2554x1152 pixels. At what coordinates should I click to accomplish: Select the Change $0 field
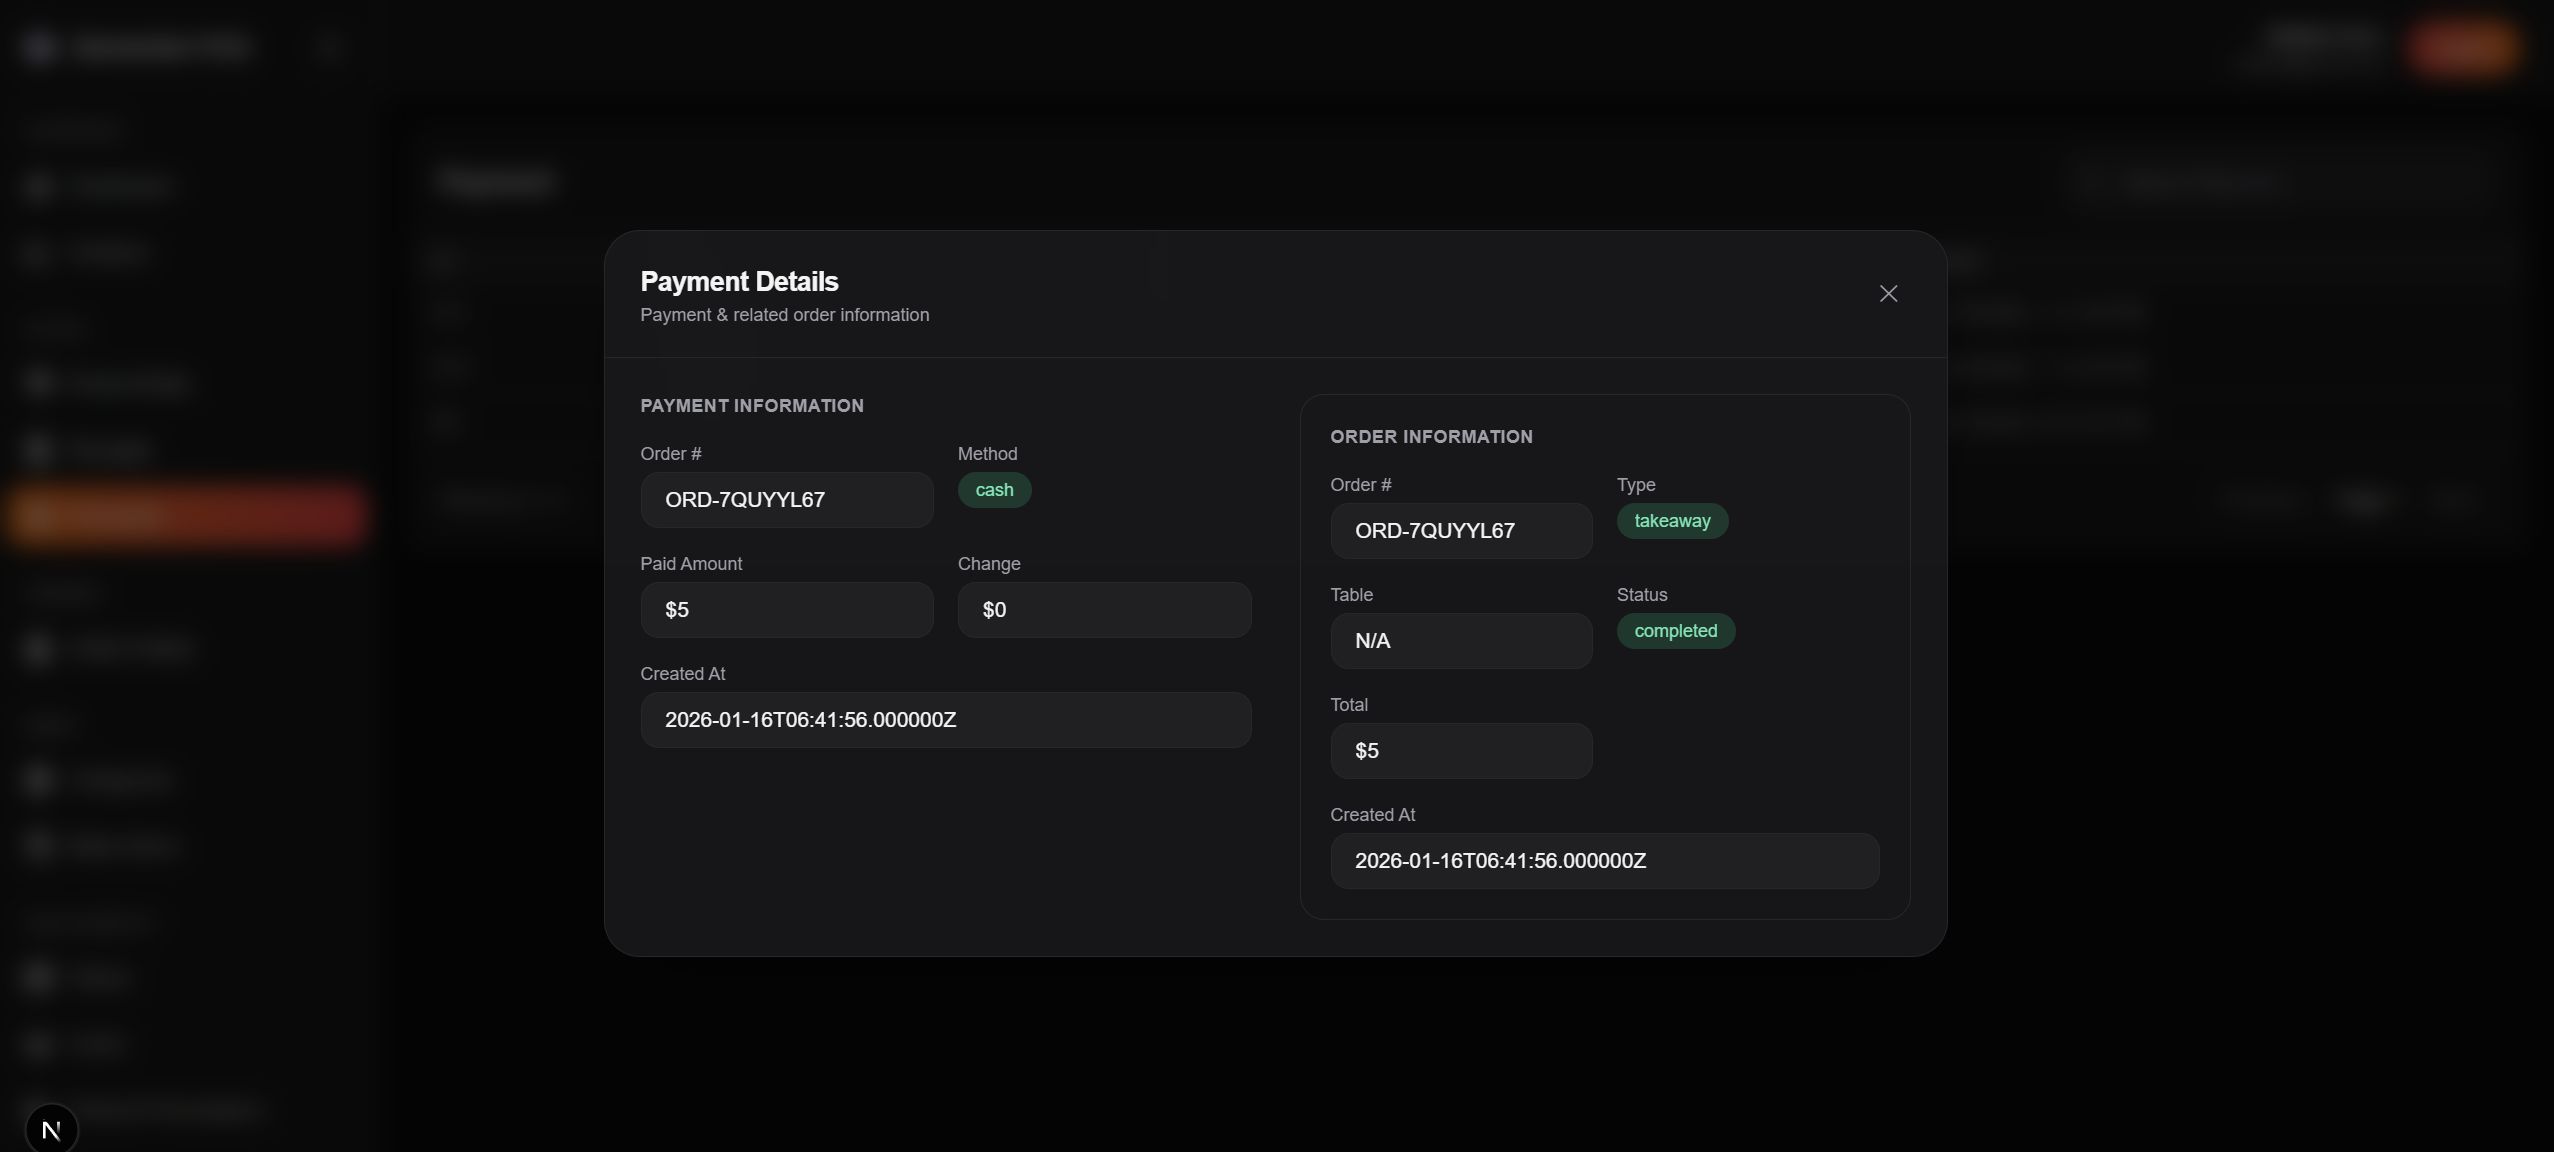tap(1103, 610)
